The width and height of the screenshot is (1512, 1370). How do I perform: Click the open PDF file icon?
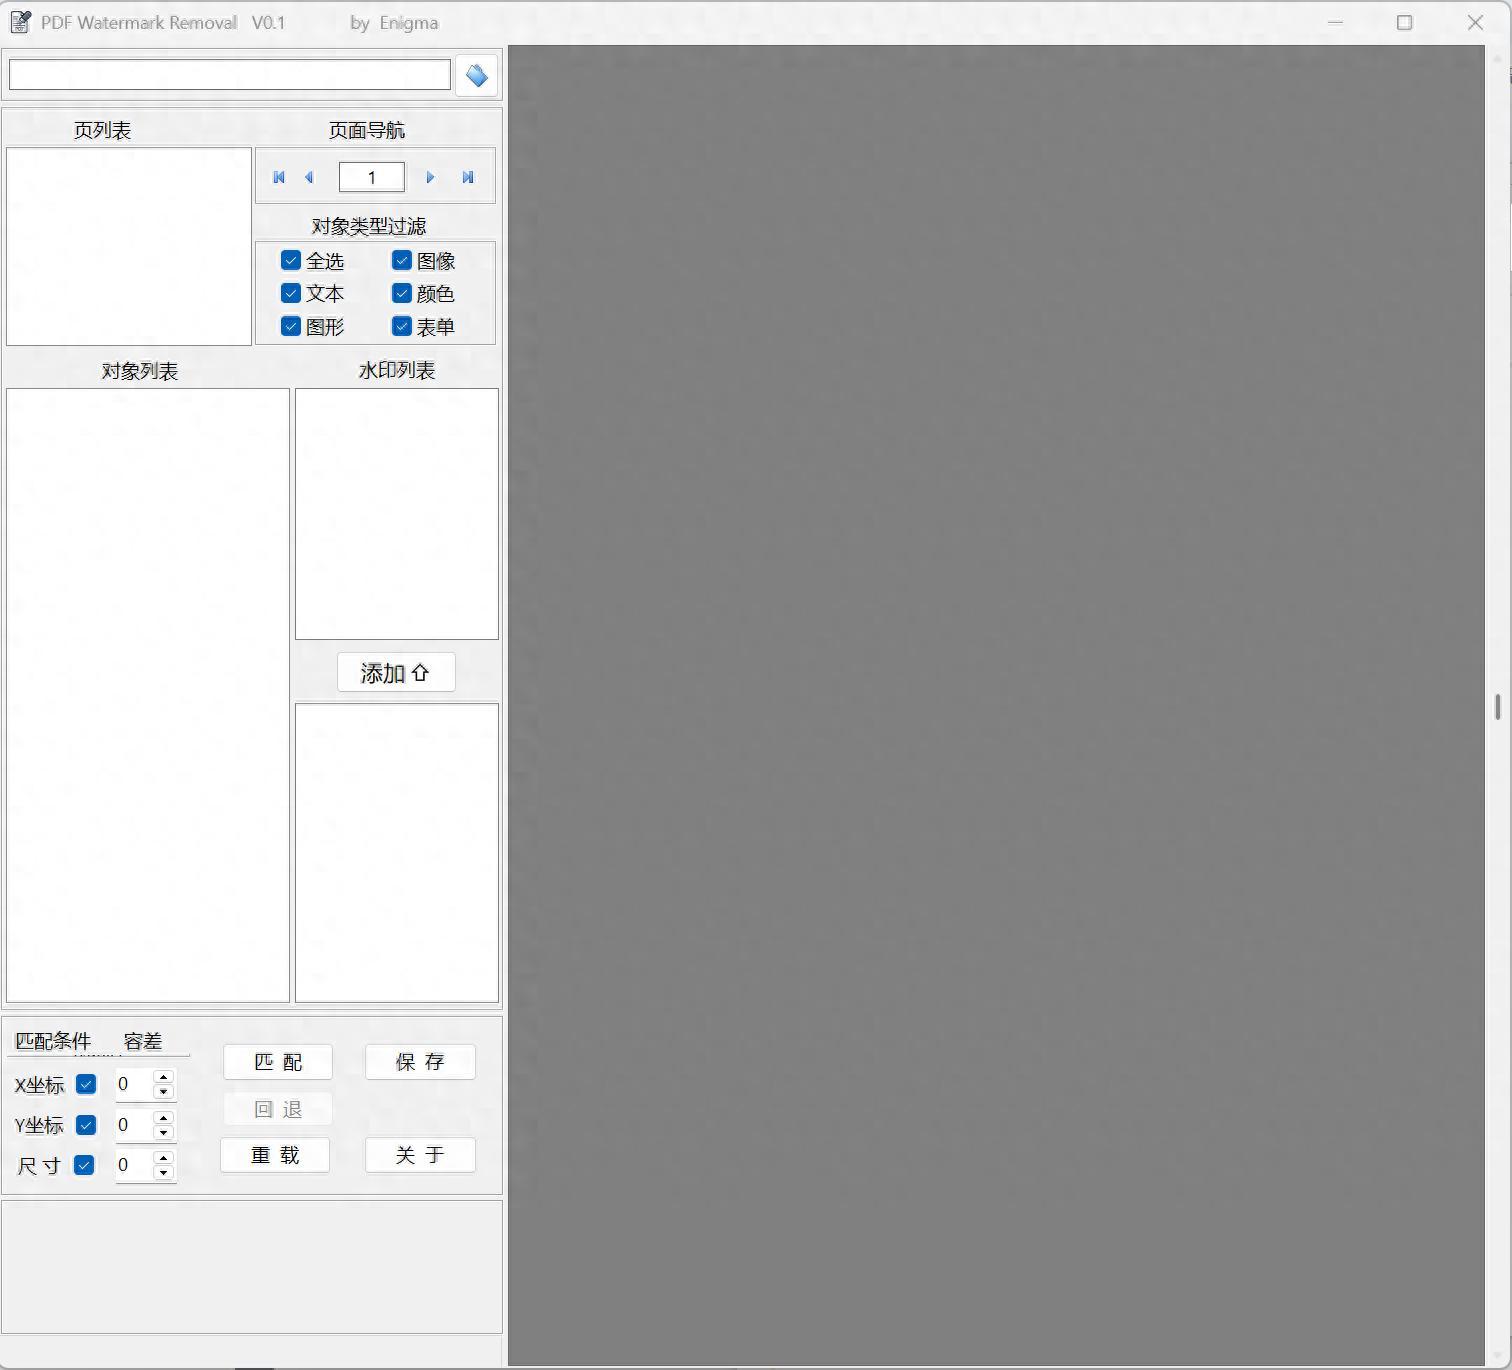click(x=477, y=76)
